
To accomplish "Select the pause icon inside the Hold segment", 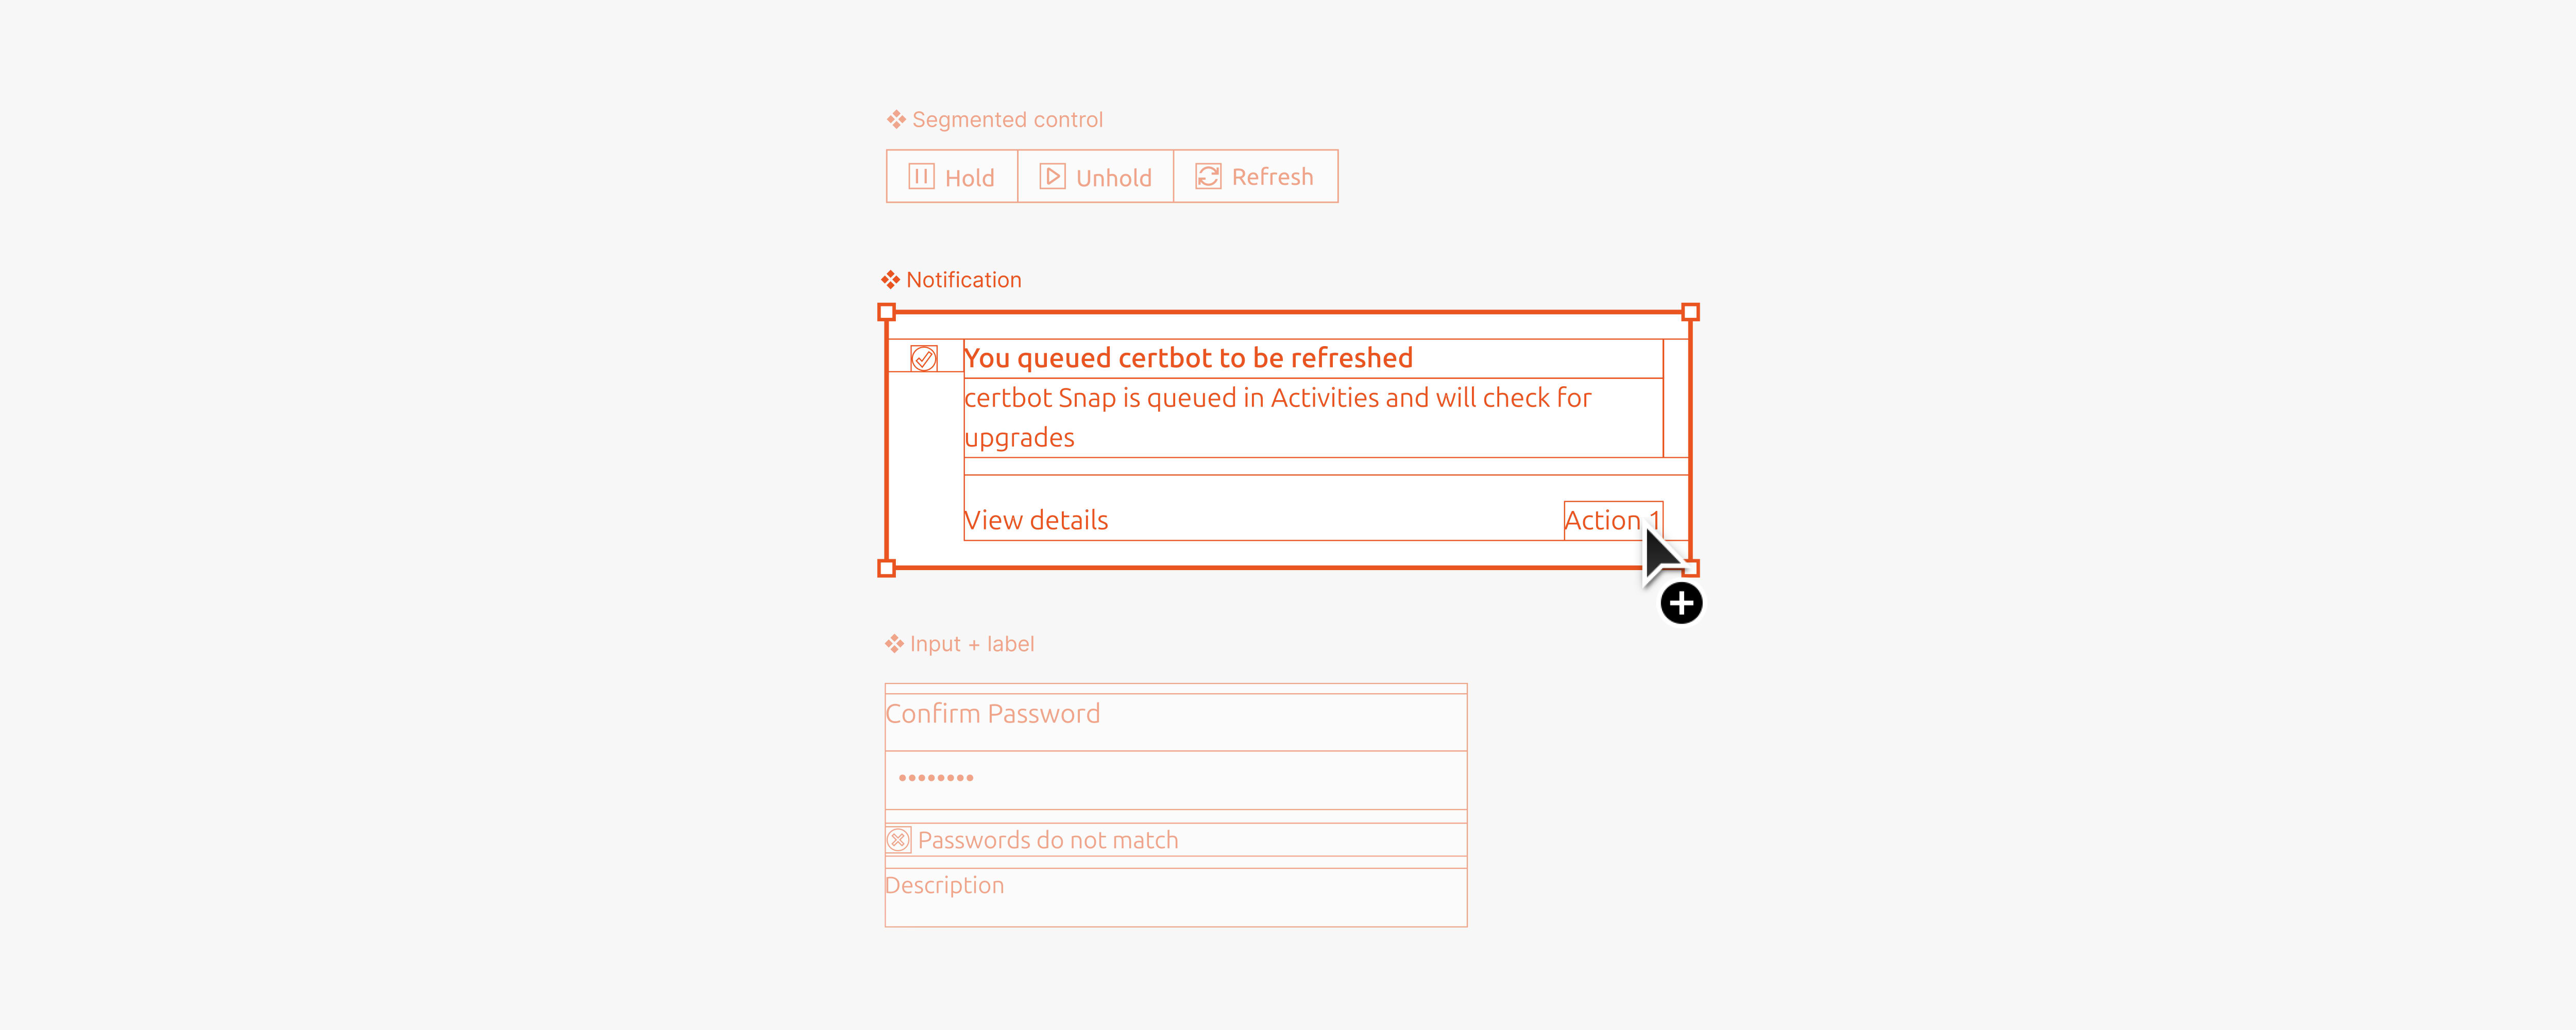I will point(923,176).
